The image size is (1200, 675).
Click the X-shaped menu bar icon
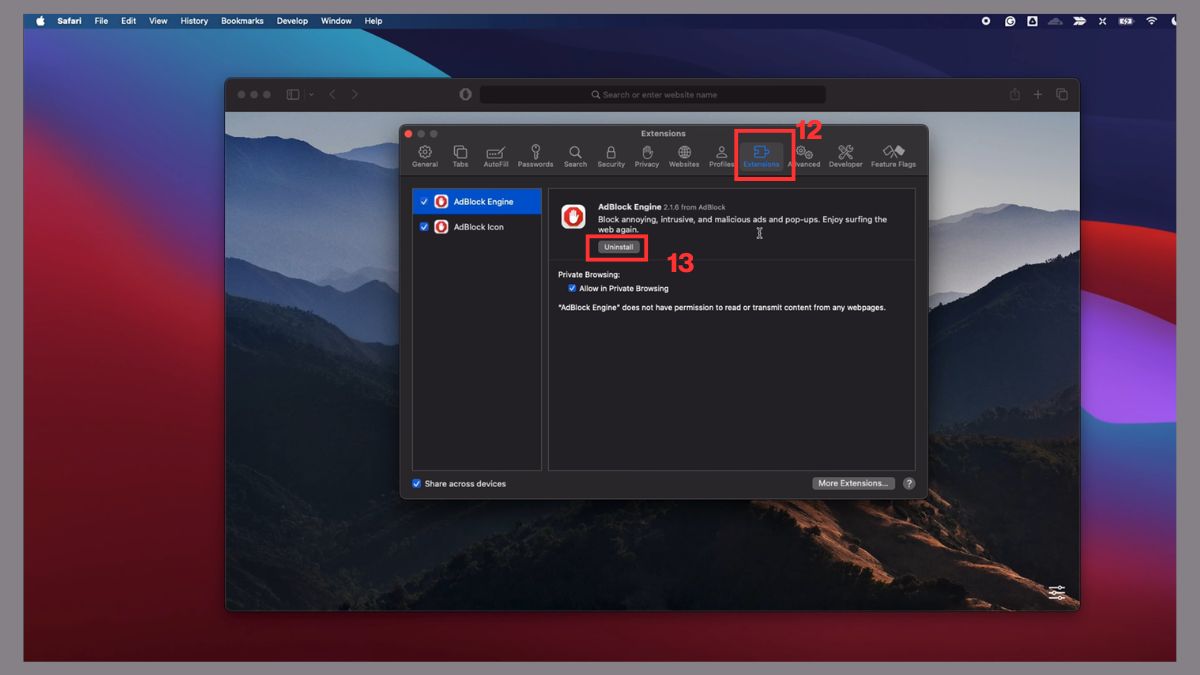1103,21
